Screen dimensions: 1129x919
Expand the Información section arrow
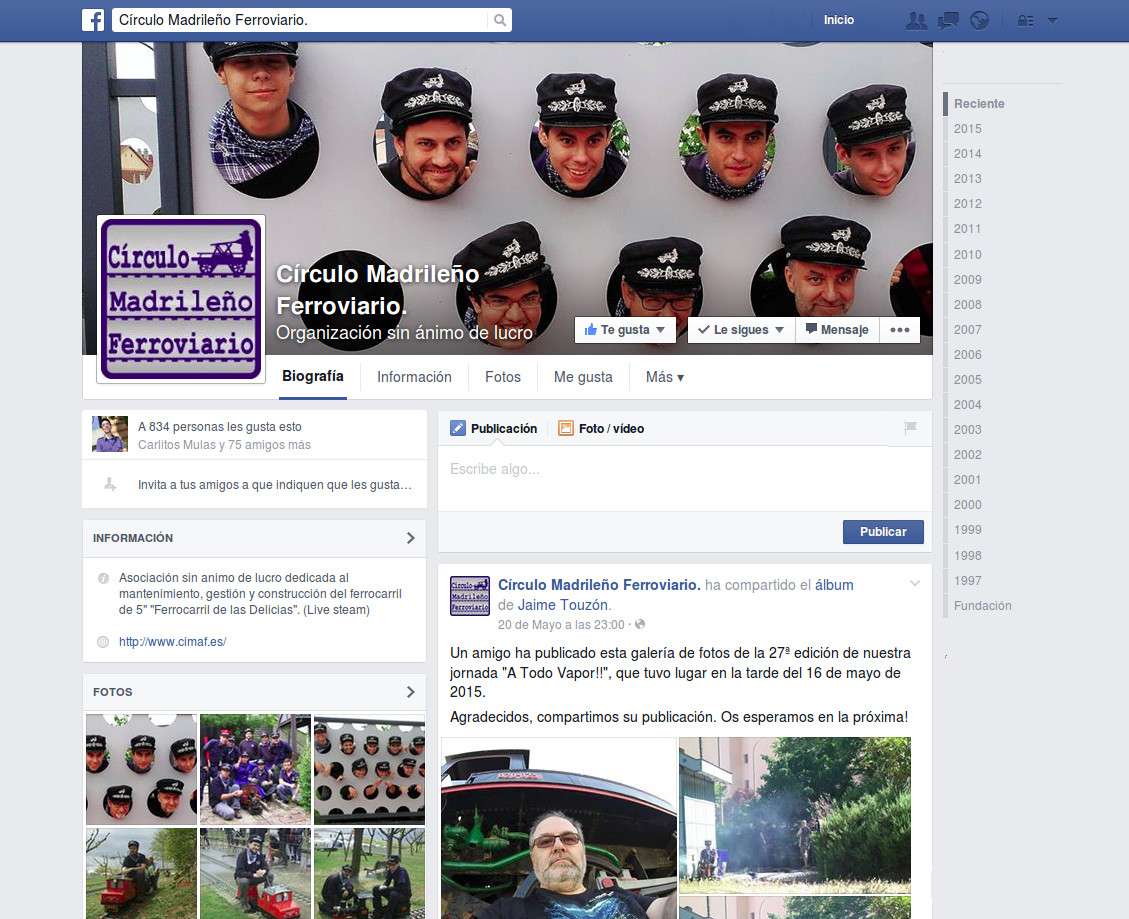(410, 538)
